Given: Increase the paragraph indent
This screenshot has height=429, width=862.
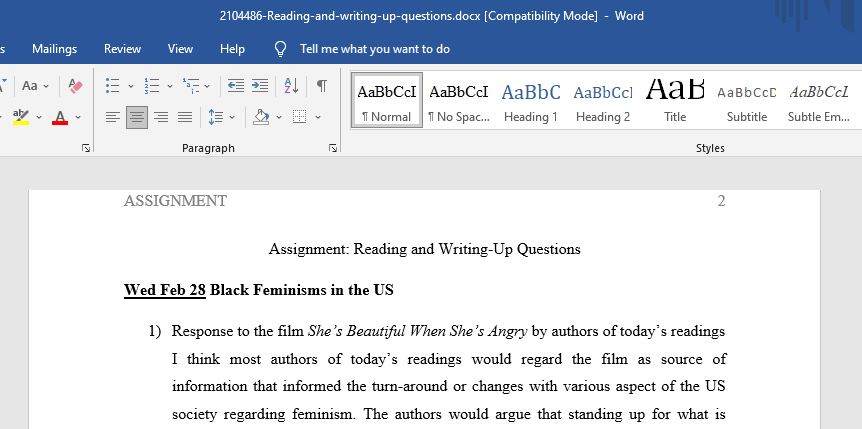Looking at the screenshot, I should click(x=260, y=86).
